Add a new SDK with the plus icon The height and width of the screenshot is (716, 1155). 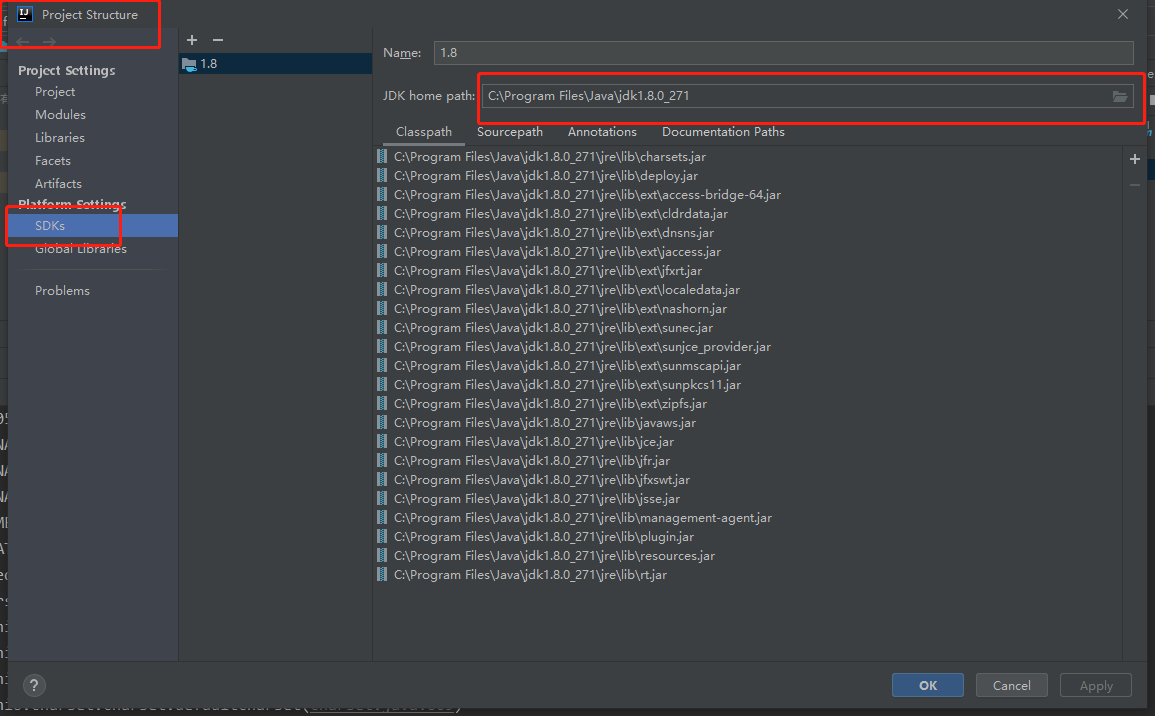(x=191, y=40)
